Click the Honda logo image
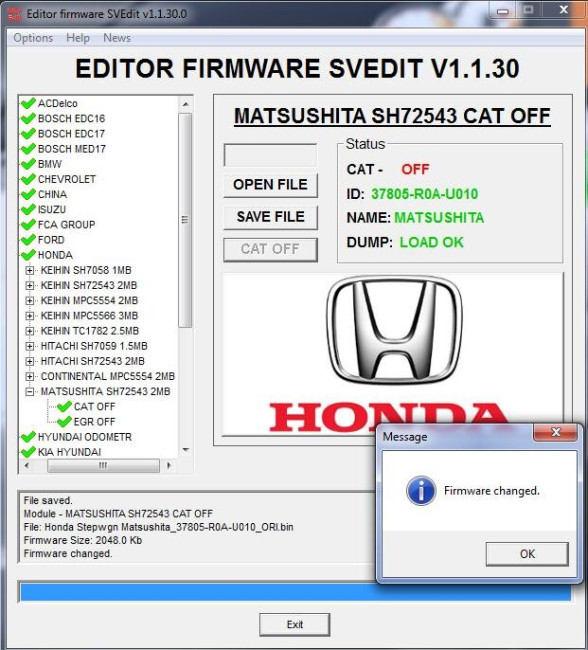Viewport: 588px width, 650px height. point(392,354)
